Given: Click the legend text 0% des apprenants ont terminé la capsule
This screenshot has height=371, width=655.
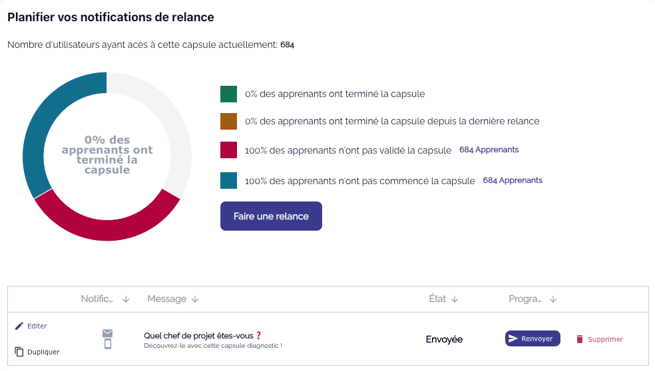Looking at the screenshot, I should tap(335, 94).
